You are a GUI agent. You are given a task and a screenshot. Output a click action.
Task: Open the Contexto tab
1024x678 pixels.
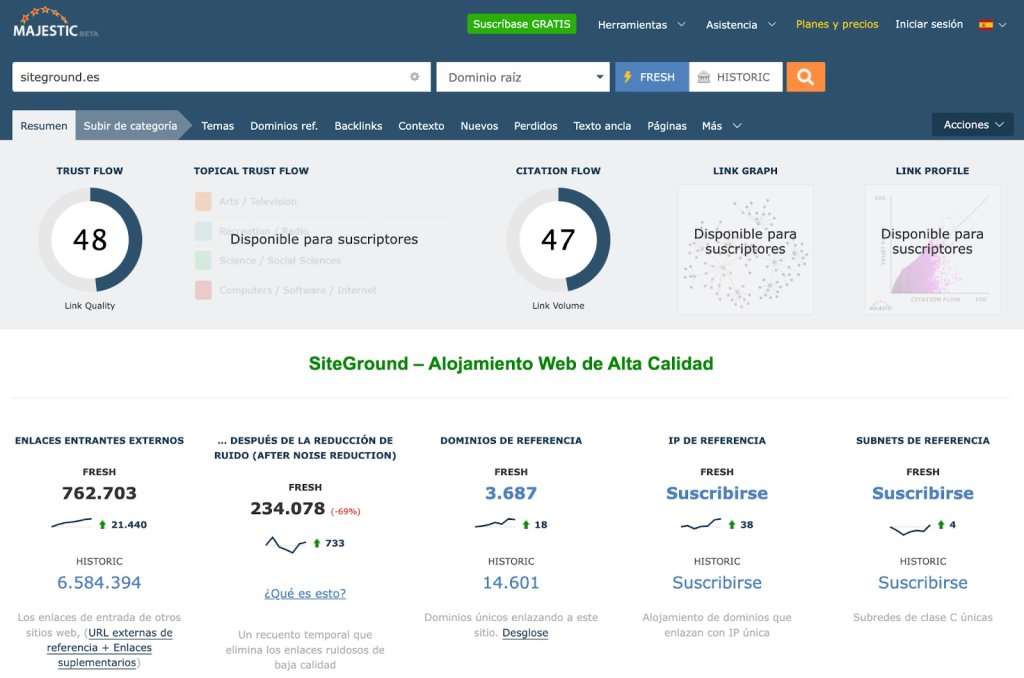click(421, 126)
